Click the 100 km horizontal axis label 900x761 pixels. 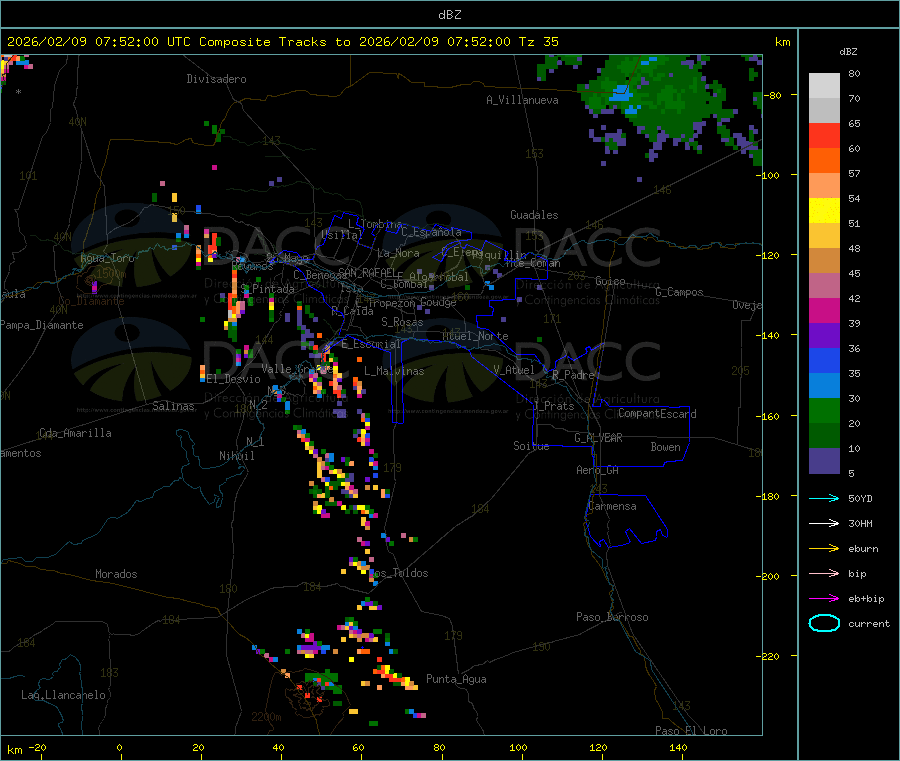tap(518, 747)
